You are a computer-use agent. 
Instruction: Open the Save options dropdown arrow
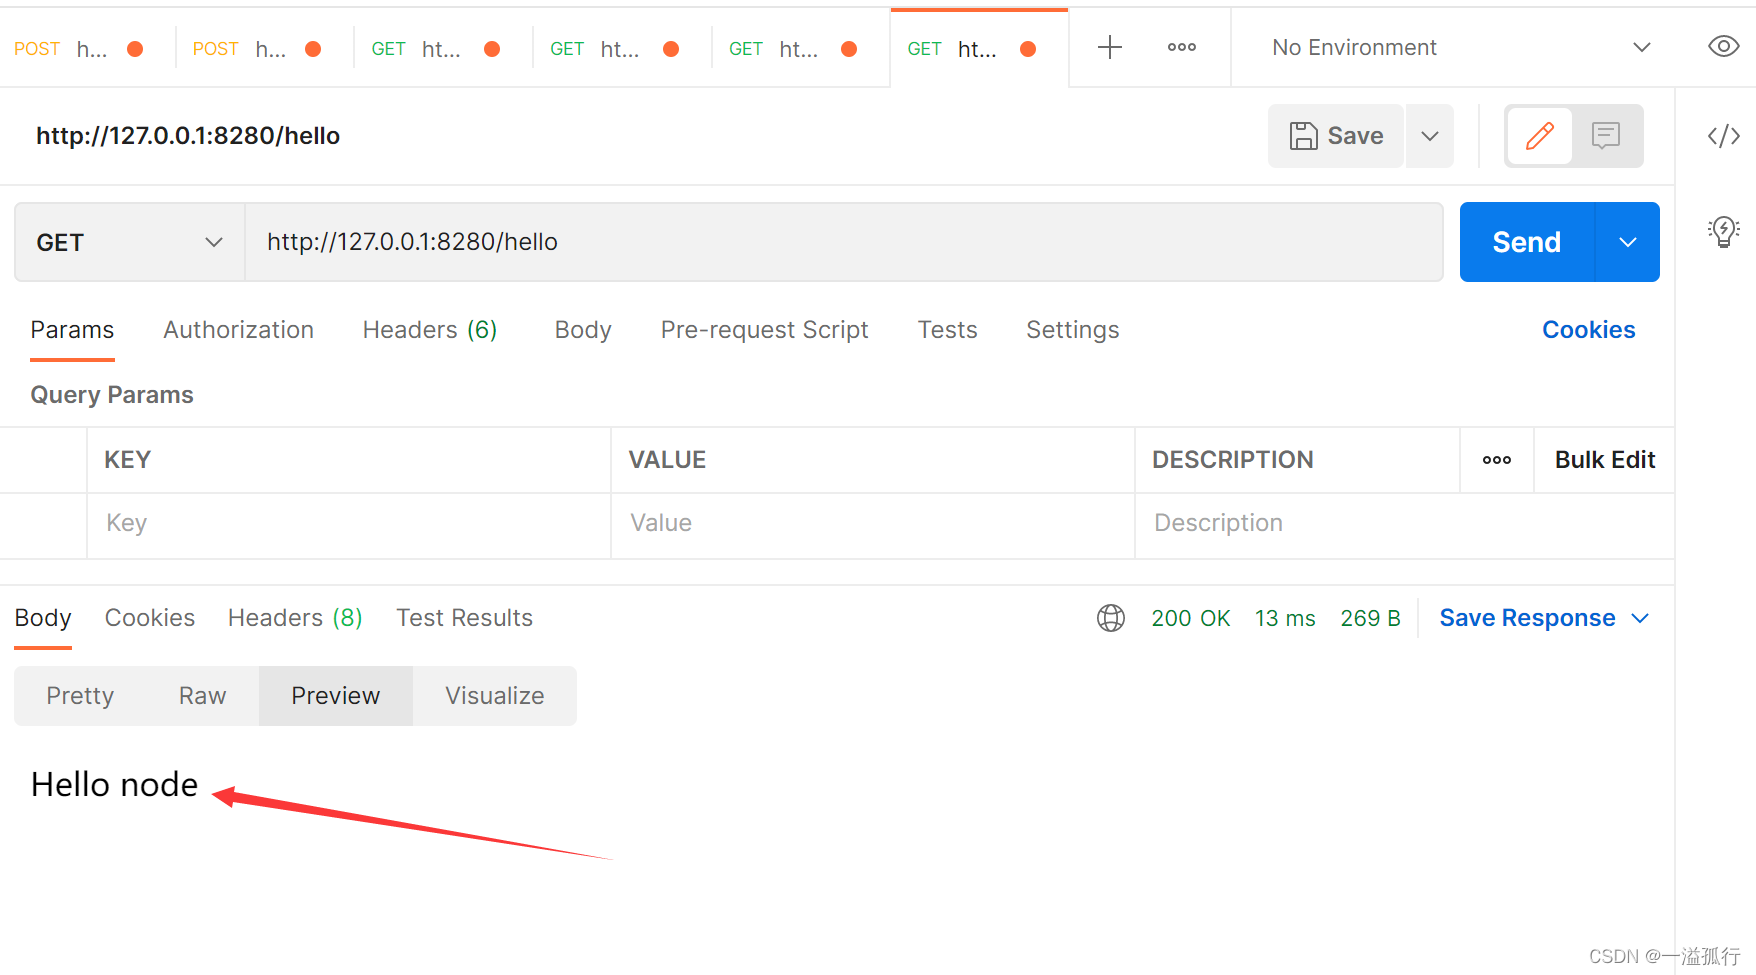[1430, 136]
